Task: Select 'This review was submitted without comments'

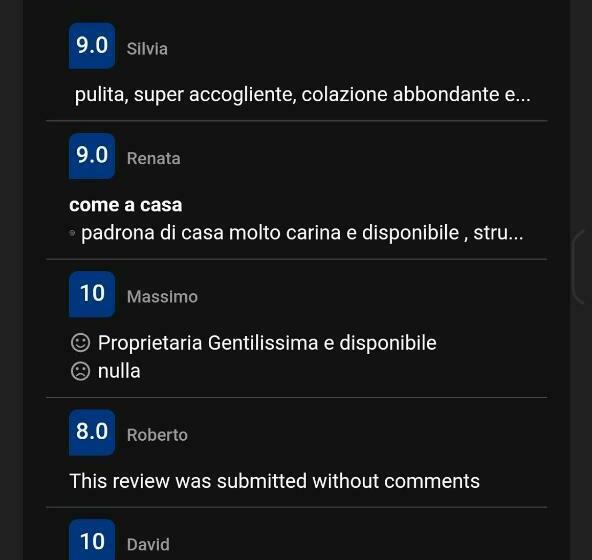Action: [x=274, y=481]
